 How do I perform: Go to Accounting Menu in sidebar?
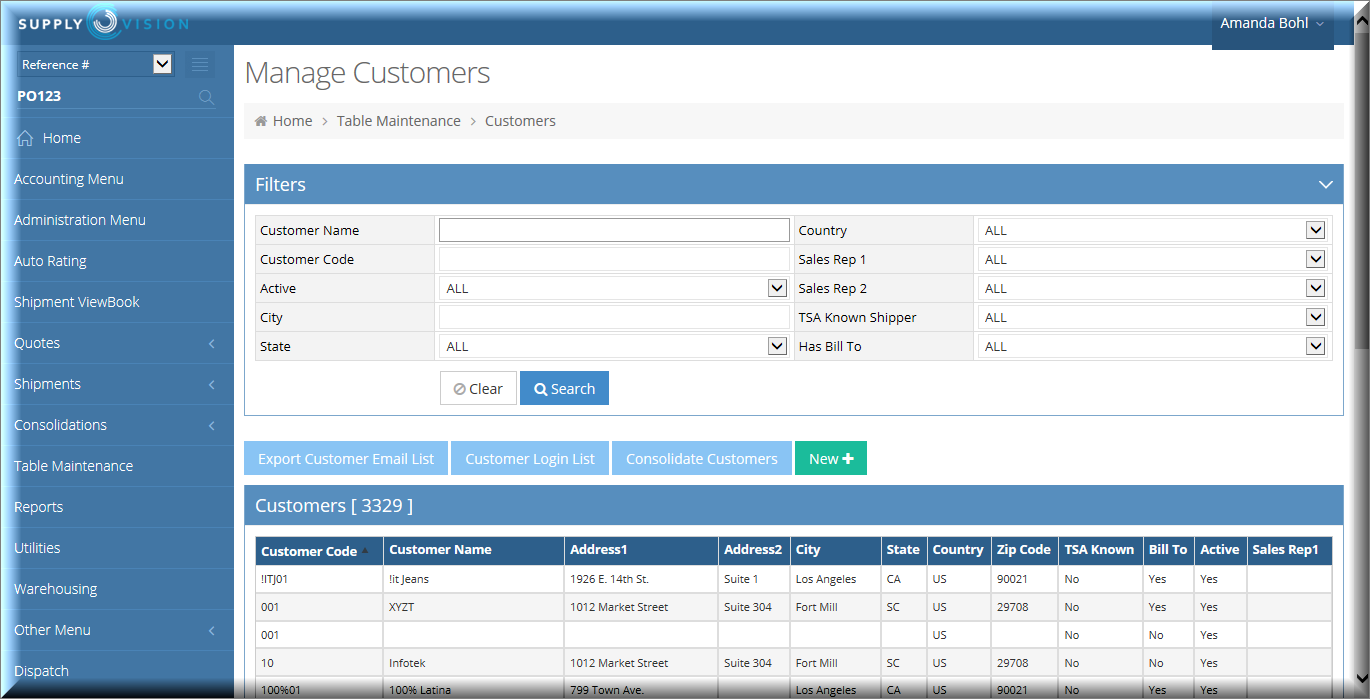(x=69, y=179)
